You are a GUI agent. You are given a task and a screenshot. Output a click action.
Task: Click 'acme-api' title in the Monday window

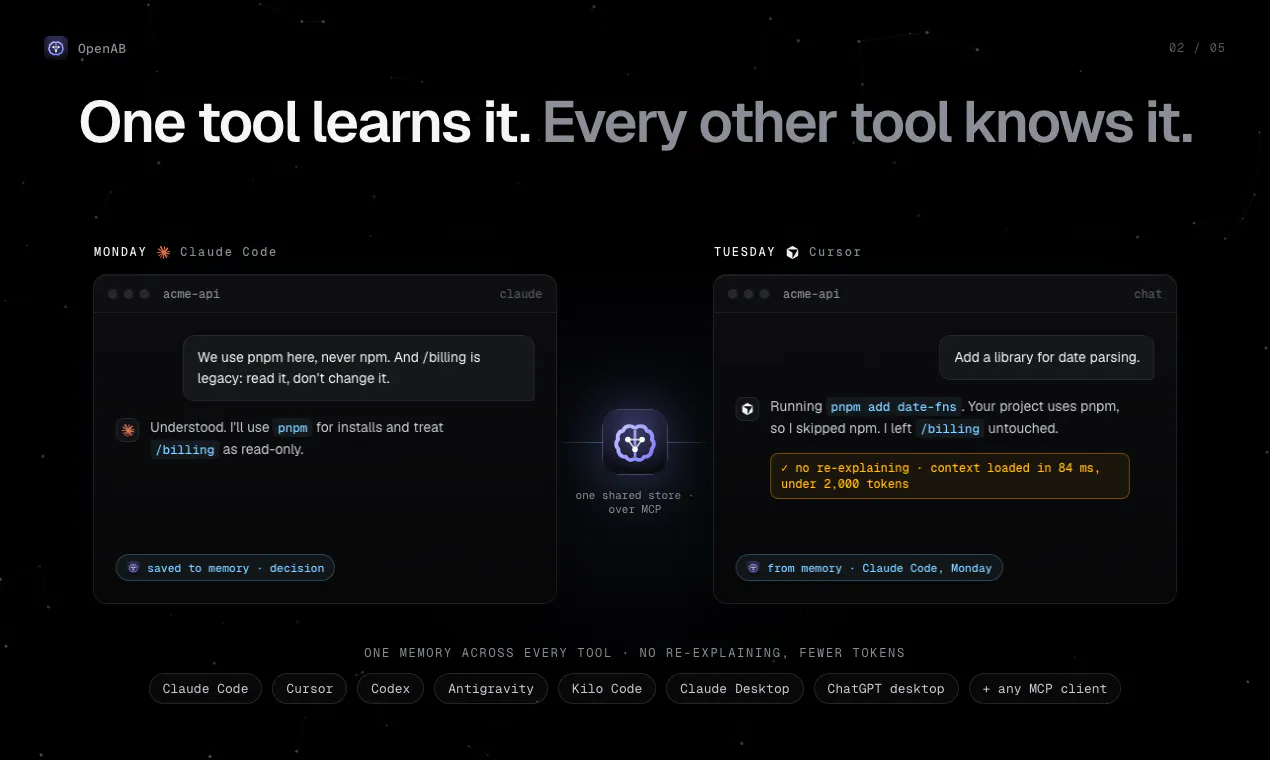pos(192,294)
